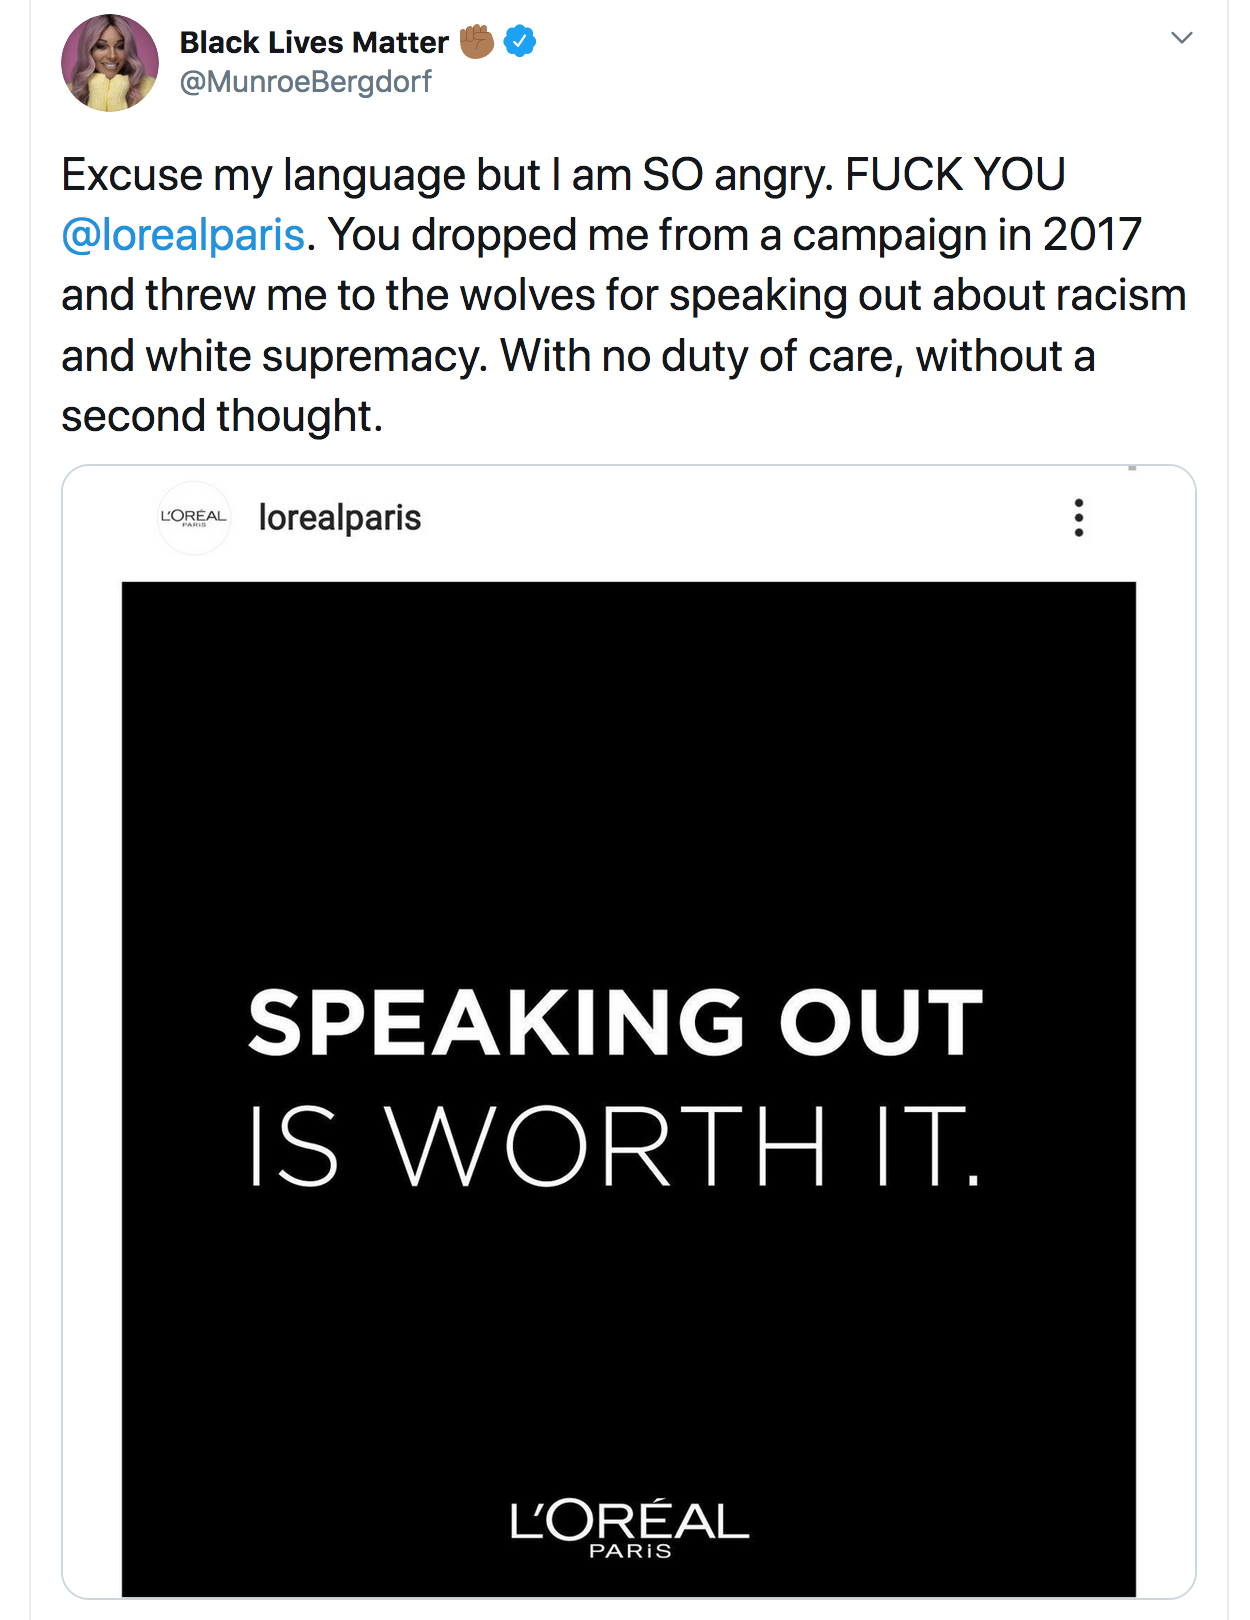
Task: Click the bold "SPEAKING OUT" headline
Action: pos(616,1022)
